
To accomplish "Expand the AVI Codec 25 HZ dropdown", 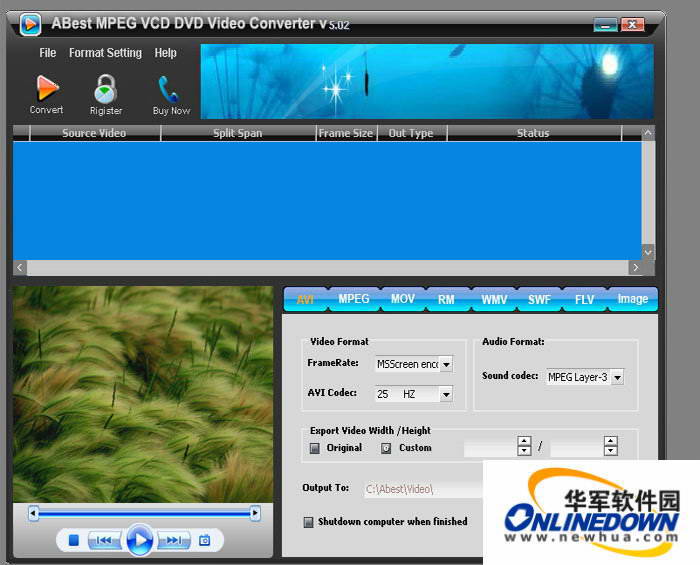I will (446, 394).
